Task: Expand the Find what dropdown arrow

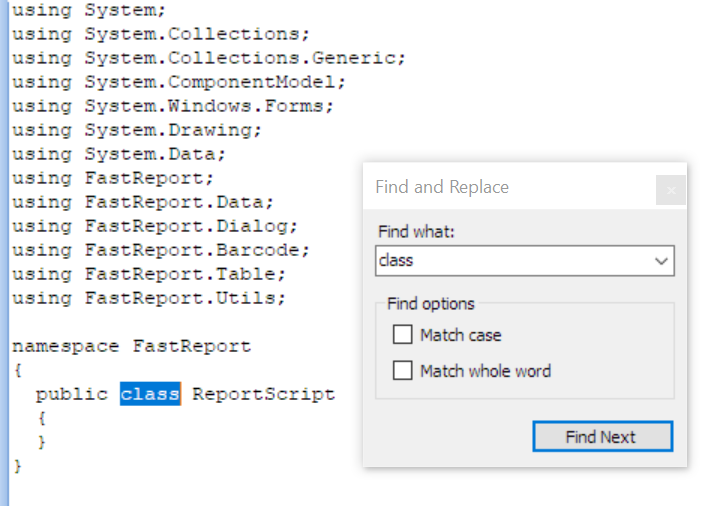Action: [661, 261]
